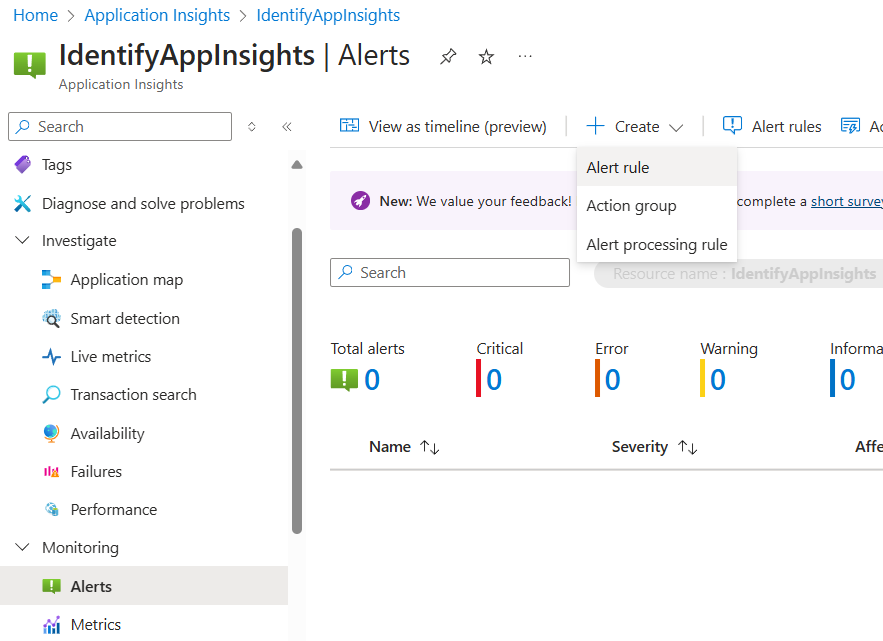This screenshot has height=641, width=883.
Task: Click the Alert rules toolbar icon
Action: pos(732,126)
